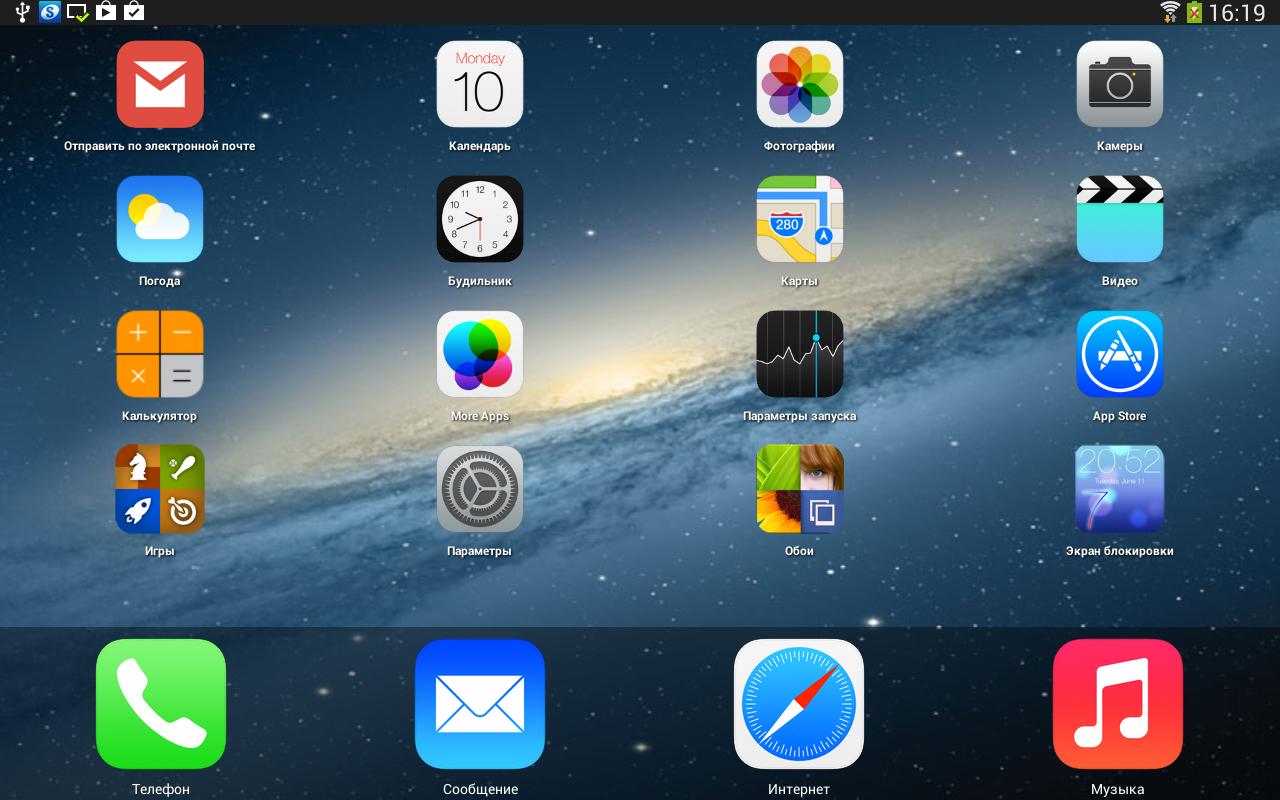Launch the green Телефон phone app
The height and width of the screenshot is (800, 1280).
point(161,704)
